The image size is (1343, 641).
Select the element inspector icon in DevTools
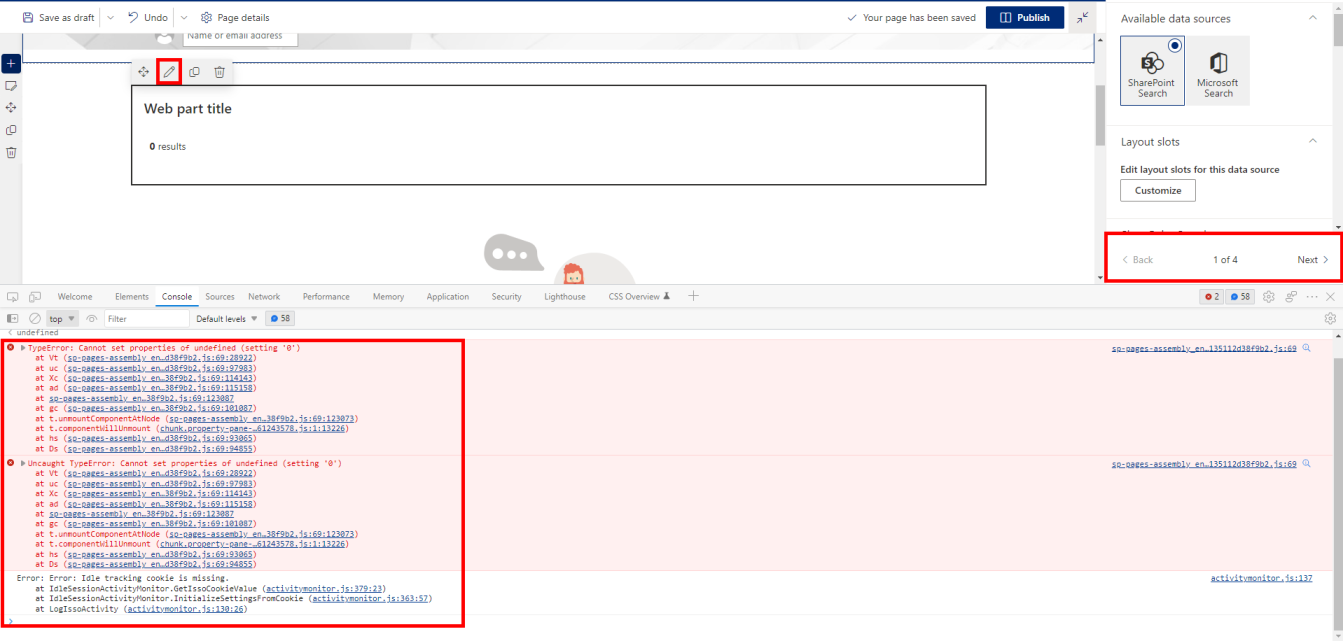pyautogui.click(x=12, y=296)
